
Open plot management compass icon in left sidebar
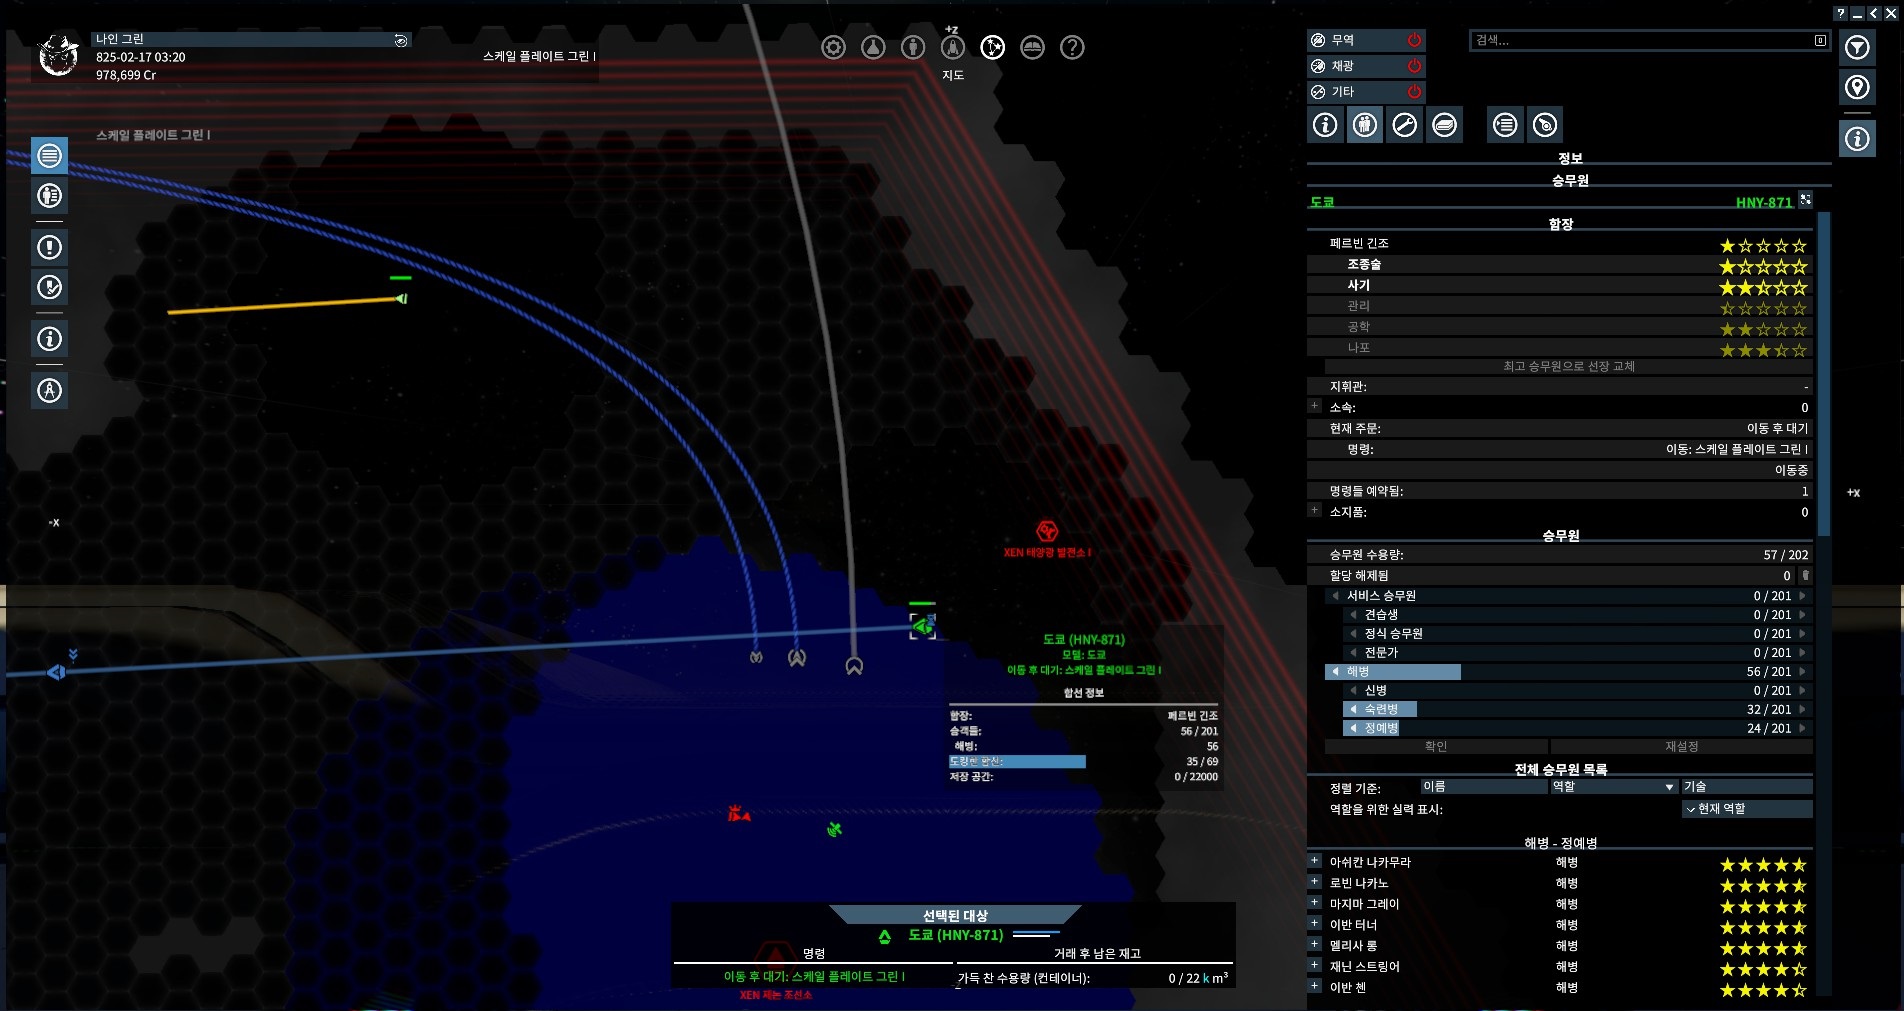coord(49,390)
